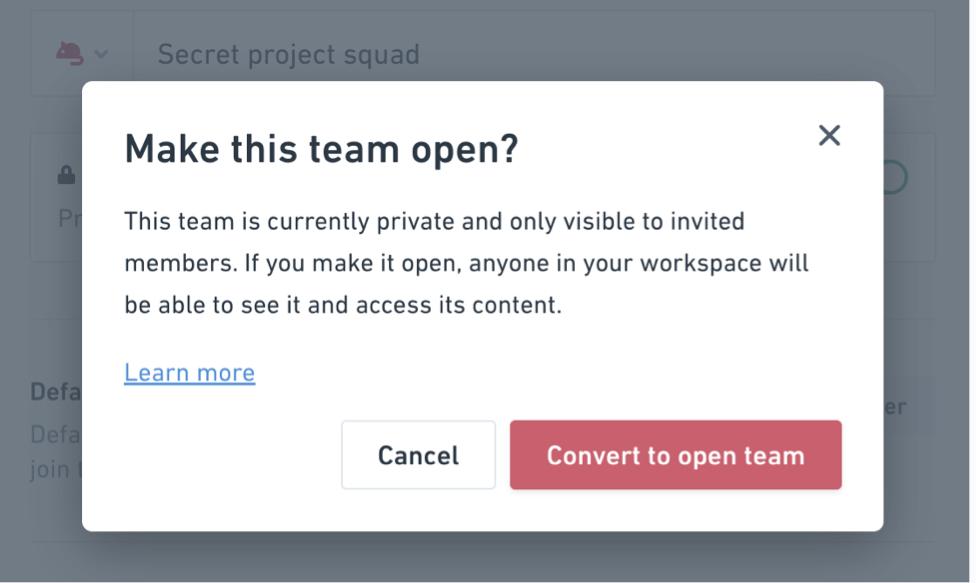Click the dimmed team emoji icon
Screen dimensions: 976x583
coord(69,54)
